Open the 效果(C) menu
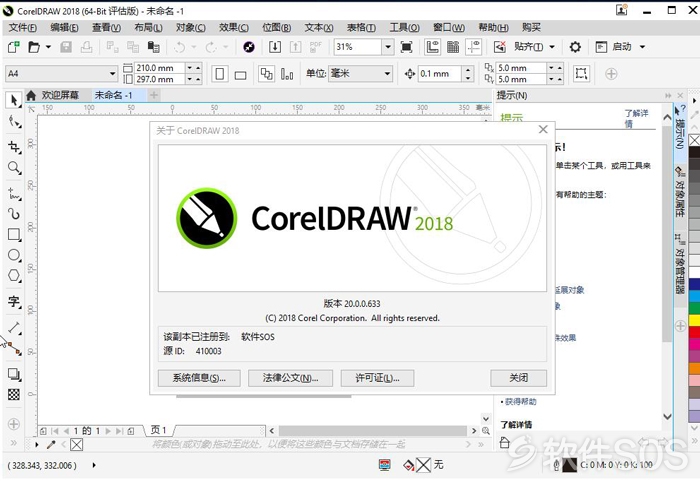700x481 pixels. [233, 28]
